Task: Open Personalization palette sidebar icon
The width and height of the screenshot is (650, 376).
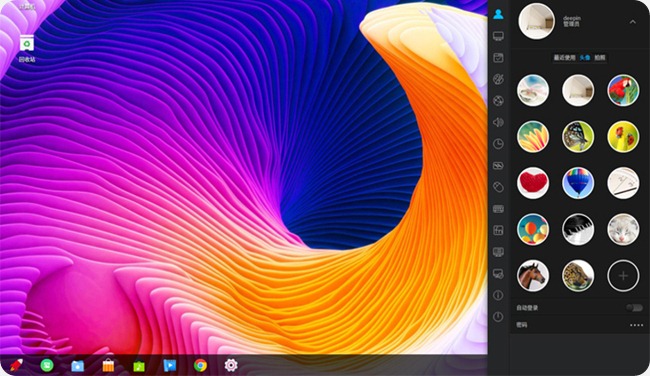Action: click(498, 79)
